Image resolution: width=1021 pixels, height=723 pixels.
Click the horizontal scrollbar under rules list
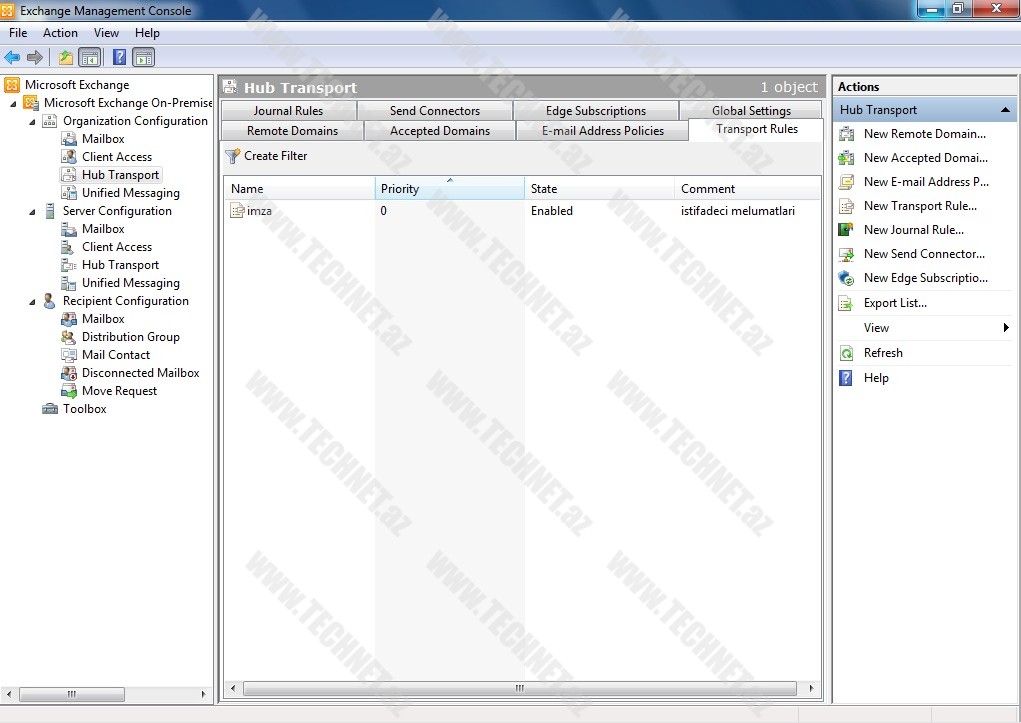tap(519, 688)
